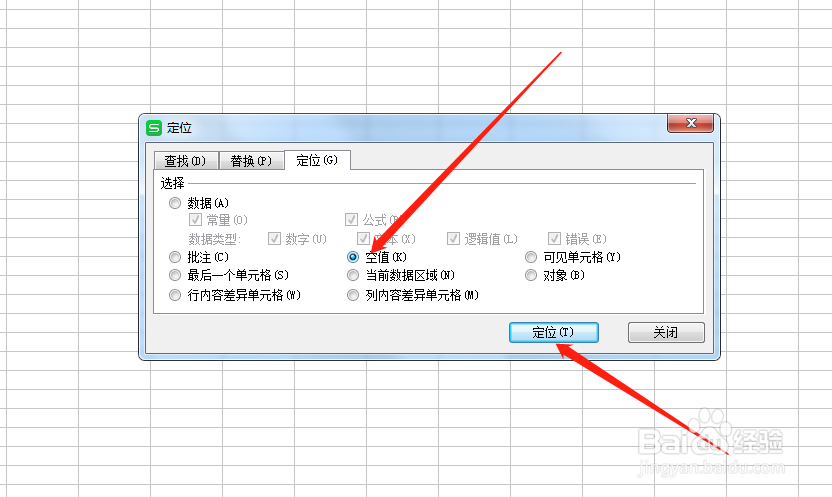This screenshot has height=497, width=832.
Task: Choose 当前数据区域(N) radio option
Action: (353, 275)
